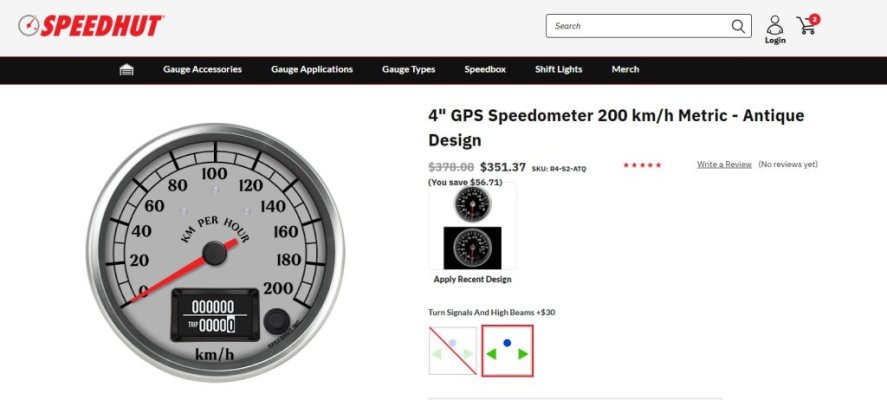Select no turn signals option
The height and width of the screenshot is (400, 887).
[453, 351]
